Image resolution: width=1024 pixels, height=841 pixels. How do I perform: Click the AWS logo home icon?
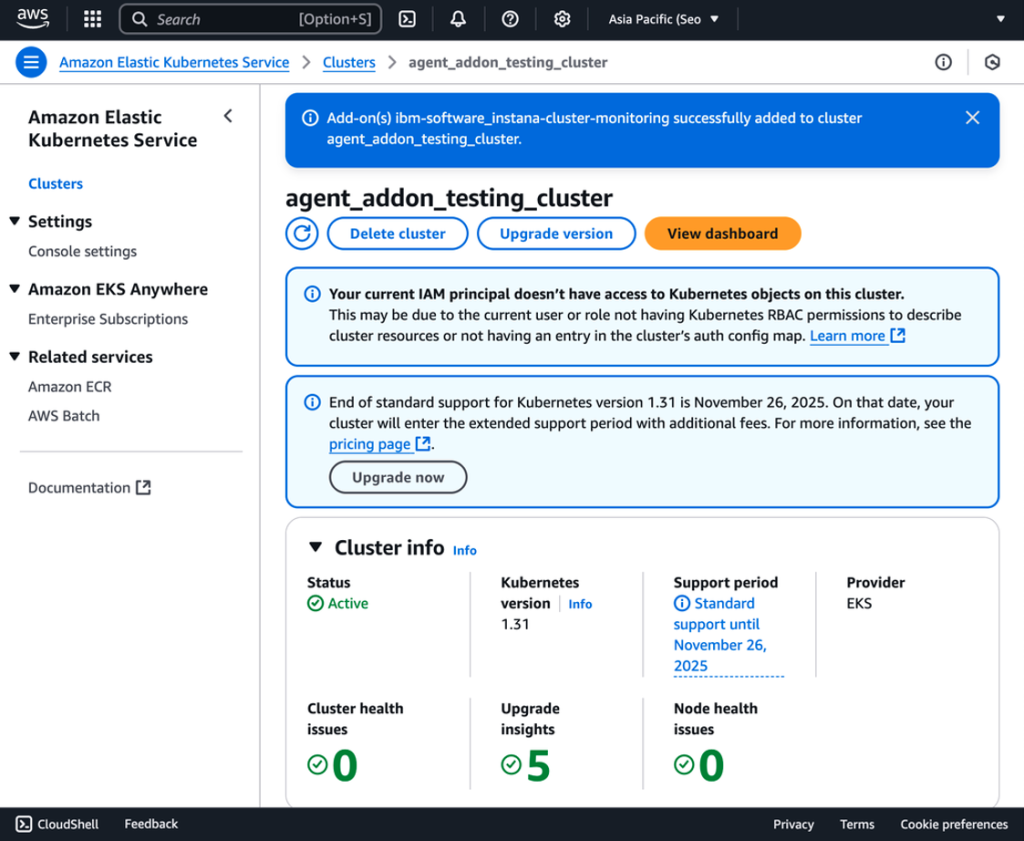click(33, 19)
